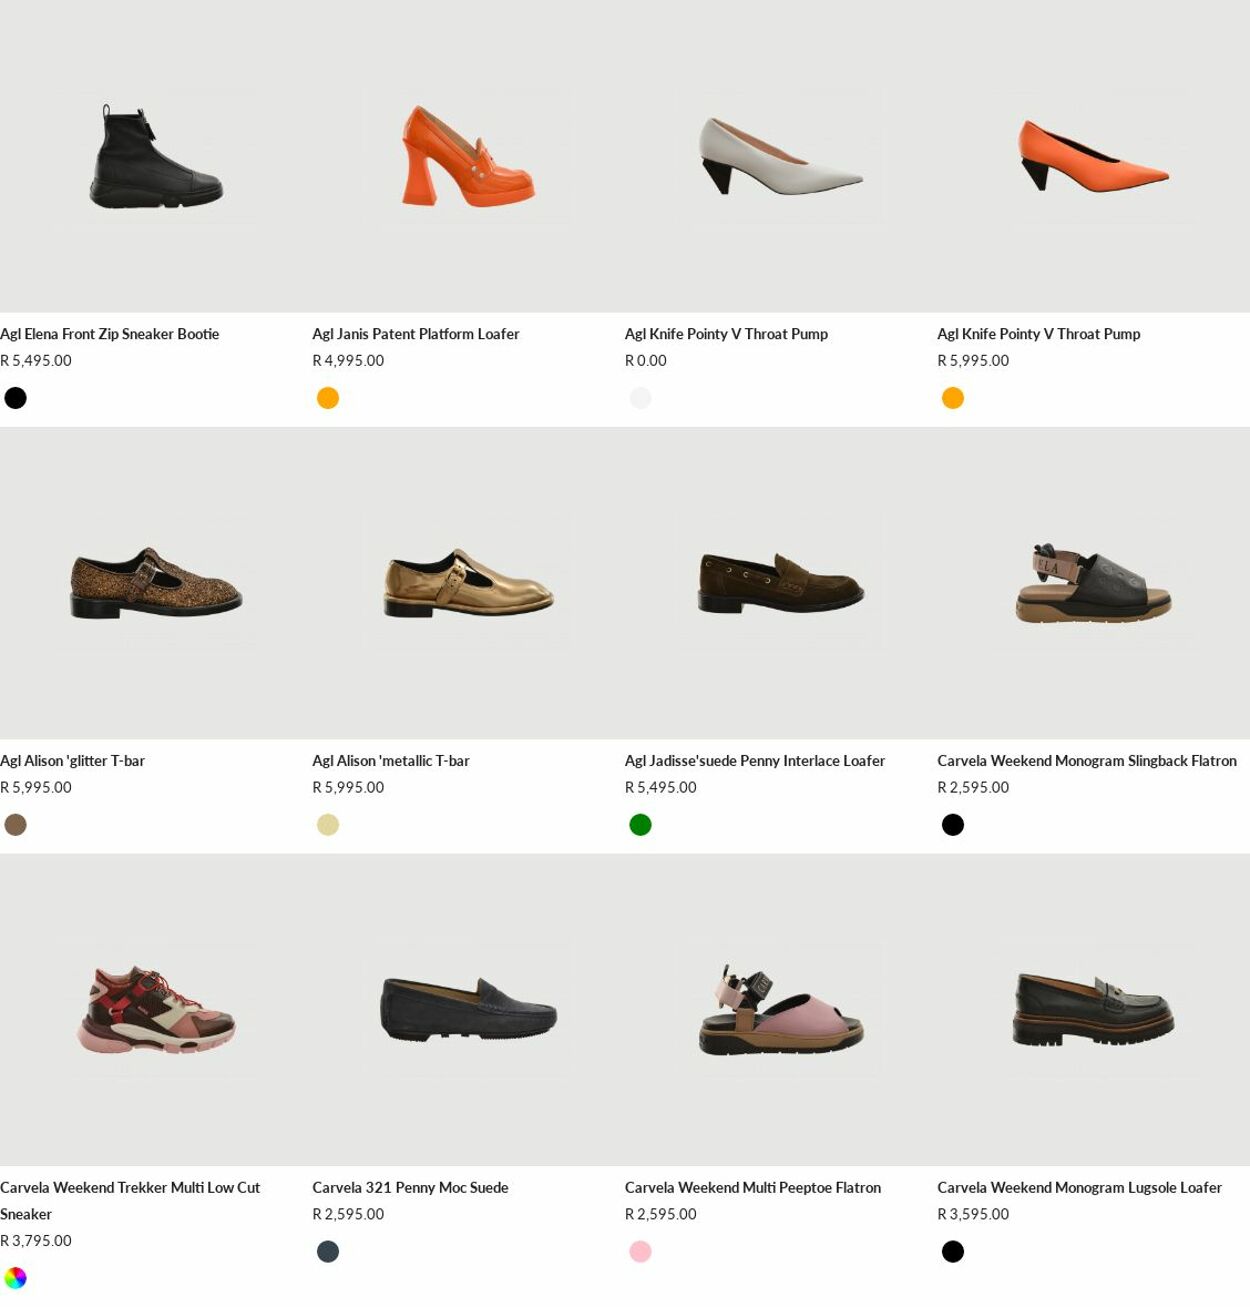Select pink swatch under Multi Peeptoe Flatron

640,1252
